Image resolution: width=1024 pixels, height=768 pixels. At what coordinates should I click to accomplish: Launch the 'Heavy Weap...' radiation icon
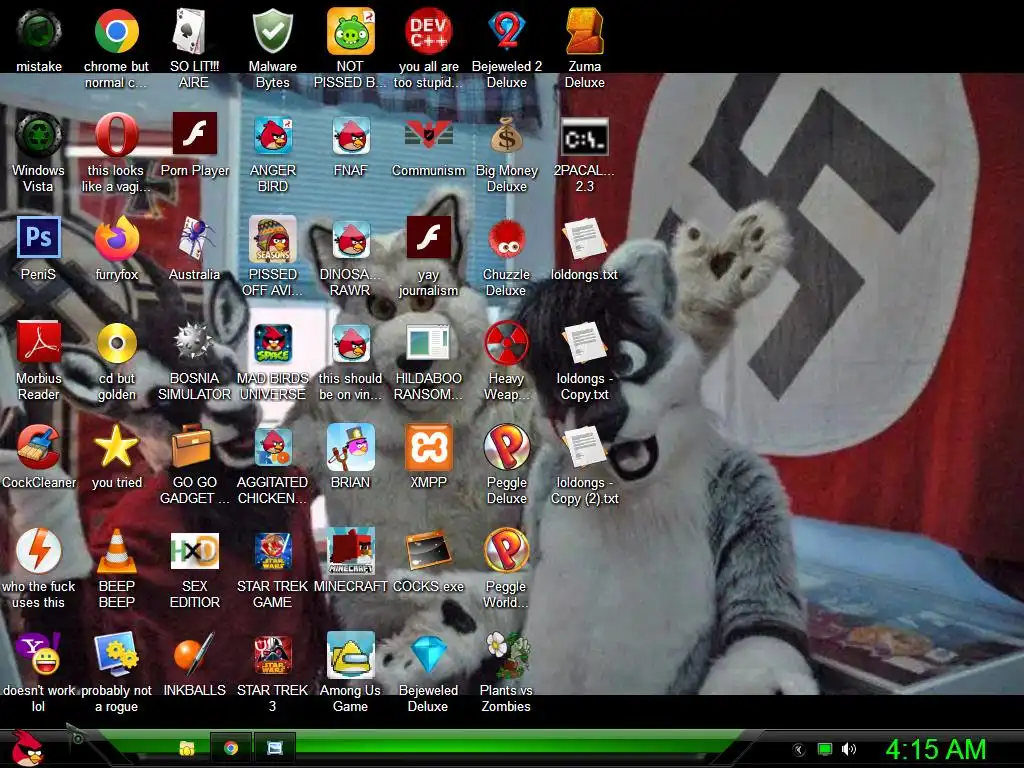coord(506,343)
